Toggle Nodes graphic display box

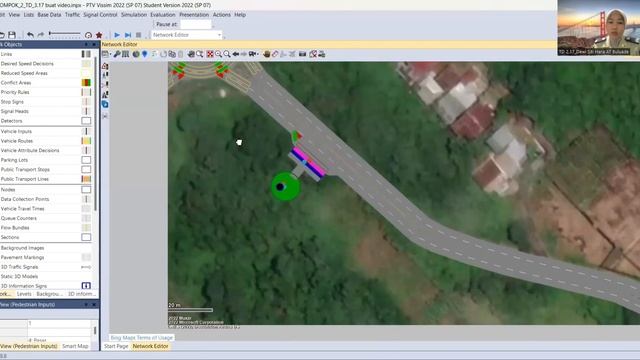(86, 189)
